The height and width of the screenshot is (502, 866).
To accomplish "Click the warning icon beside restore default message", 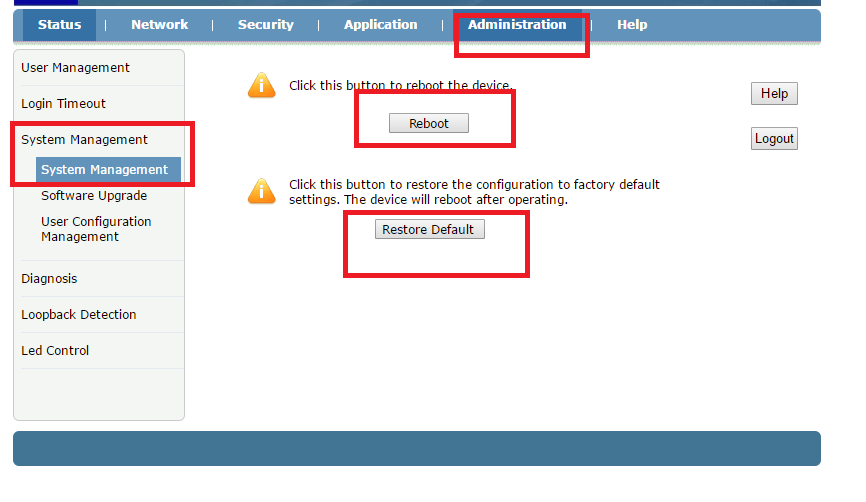I will pos(261,191).
